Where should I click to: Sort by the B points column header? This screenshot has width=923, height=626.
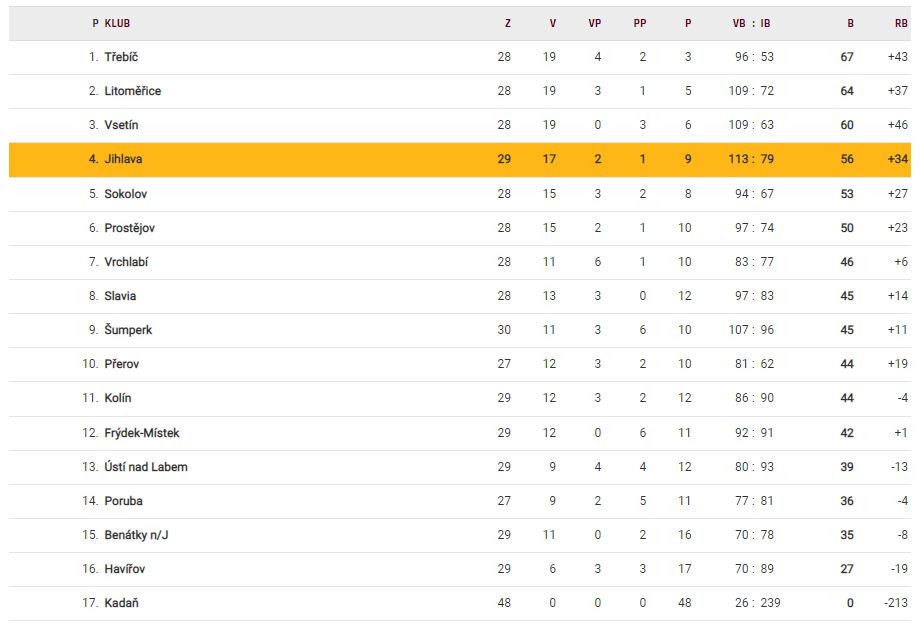tap(850, 23)
